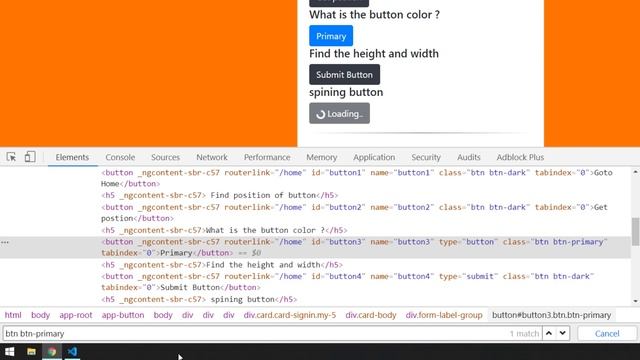Viewport: 640px width, 360px height.
Task: Open the Application tab
Action: click(x=374, y=157)
